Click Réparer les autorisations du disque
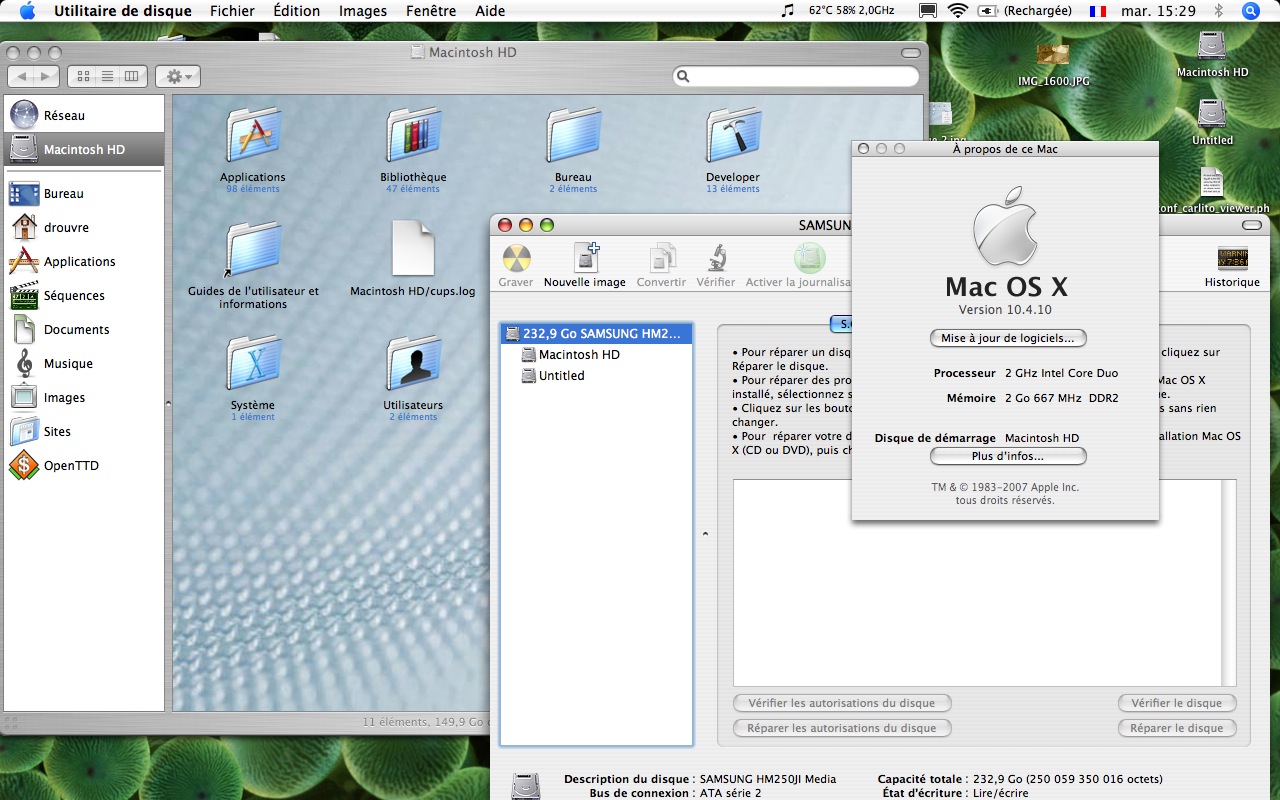Screen dimensions: 1280x800 [842, 728]
